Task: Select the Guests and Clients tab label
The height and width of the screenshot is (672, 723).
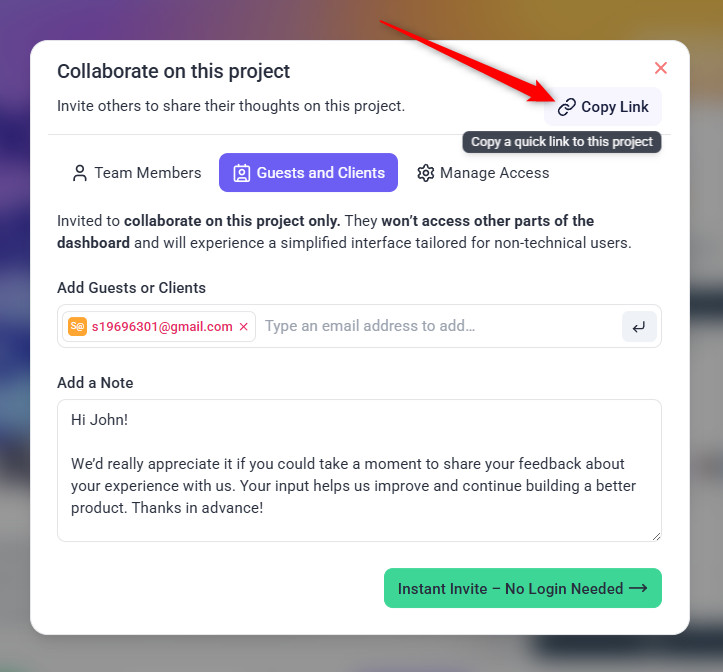Action: point(320,173)
